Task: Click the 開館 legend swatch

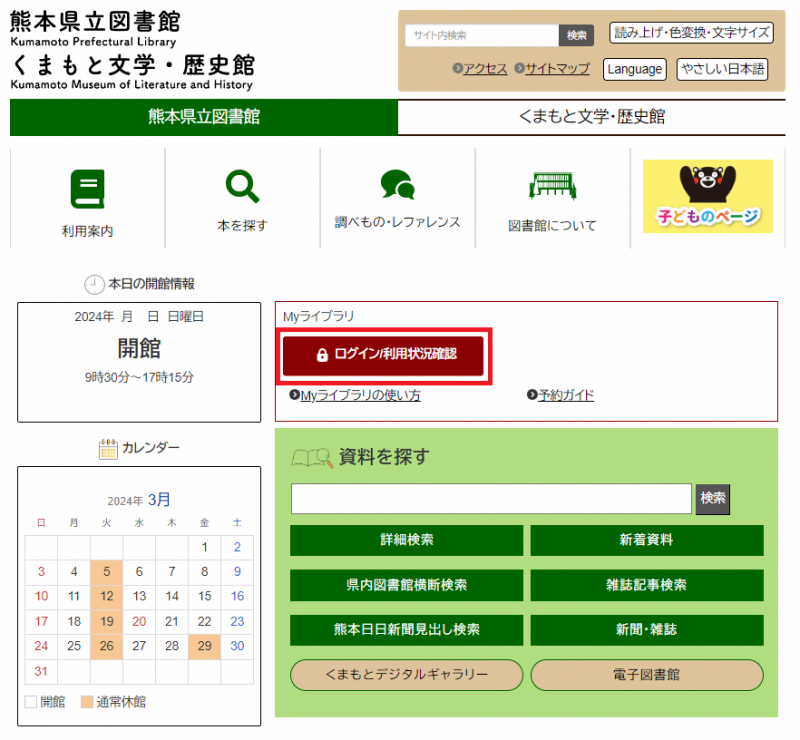Action: click(31, 702)
